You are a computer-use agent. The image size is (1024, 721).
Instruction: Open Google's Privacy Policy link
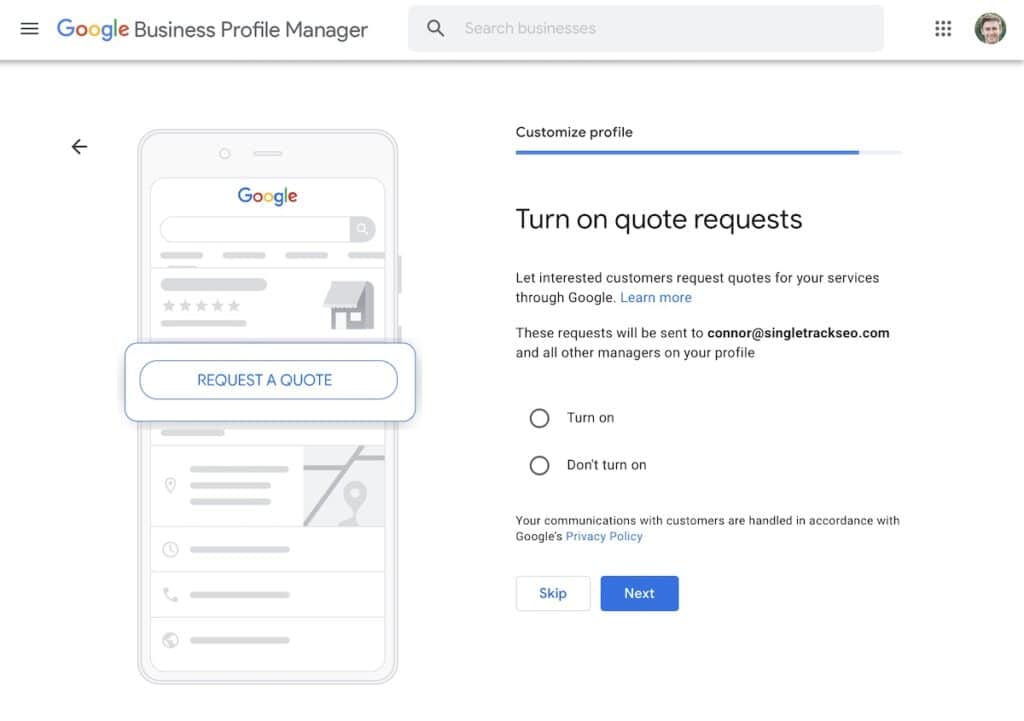point(604,537)
